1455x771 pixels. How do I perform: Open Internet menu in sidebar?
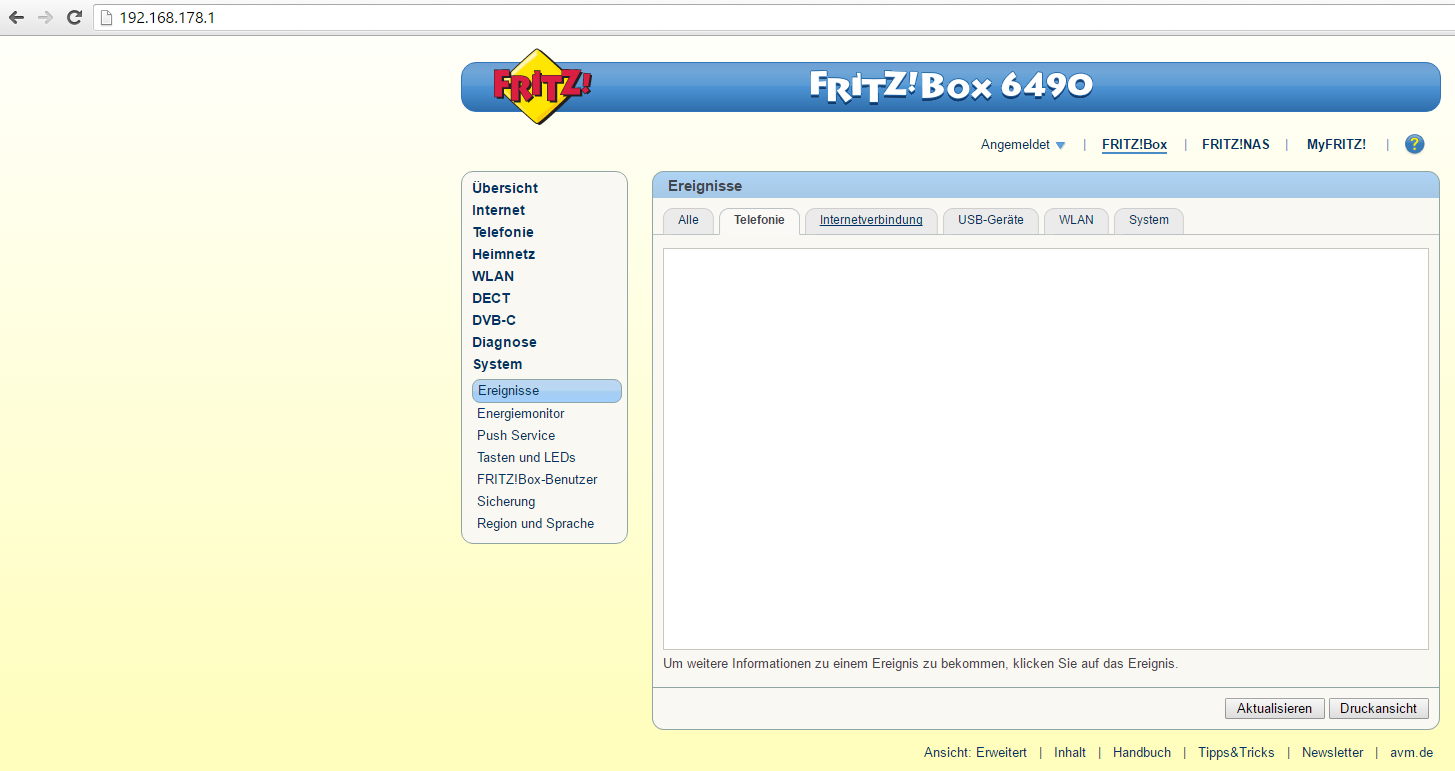click(498, 210)
